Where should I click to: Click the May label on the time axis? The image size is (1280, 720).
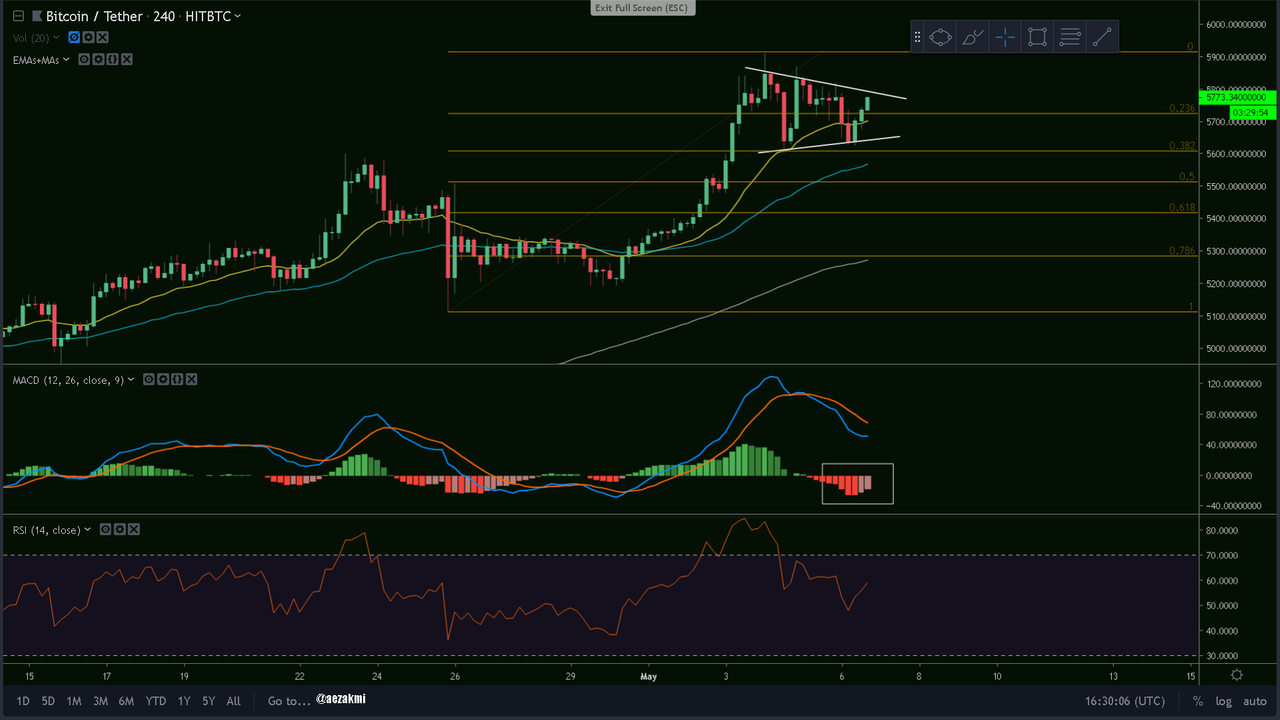point(649,676)
